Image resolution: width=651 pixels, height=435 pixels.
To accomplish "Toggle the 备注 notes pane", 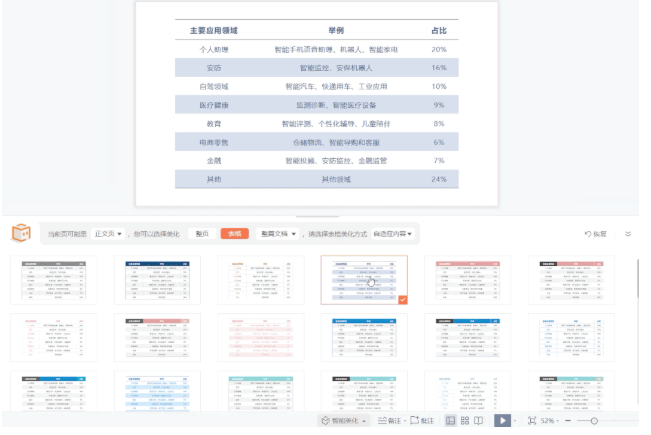I will (x=389, y=421).
